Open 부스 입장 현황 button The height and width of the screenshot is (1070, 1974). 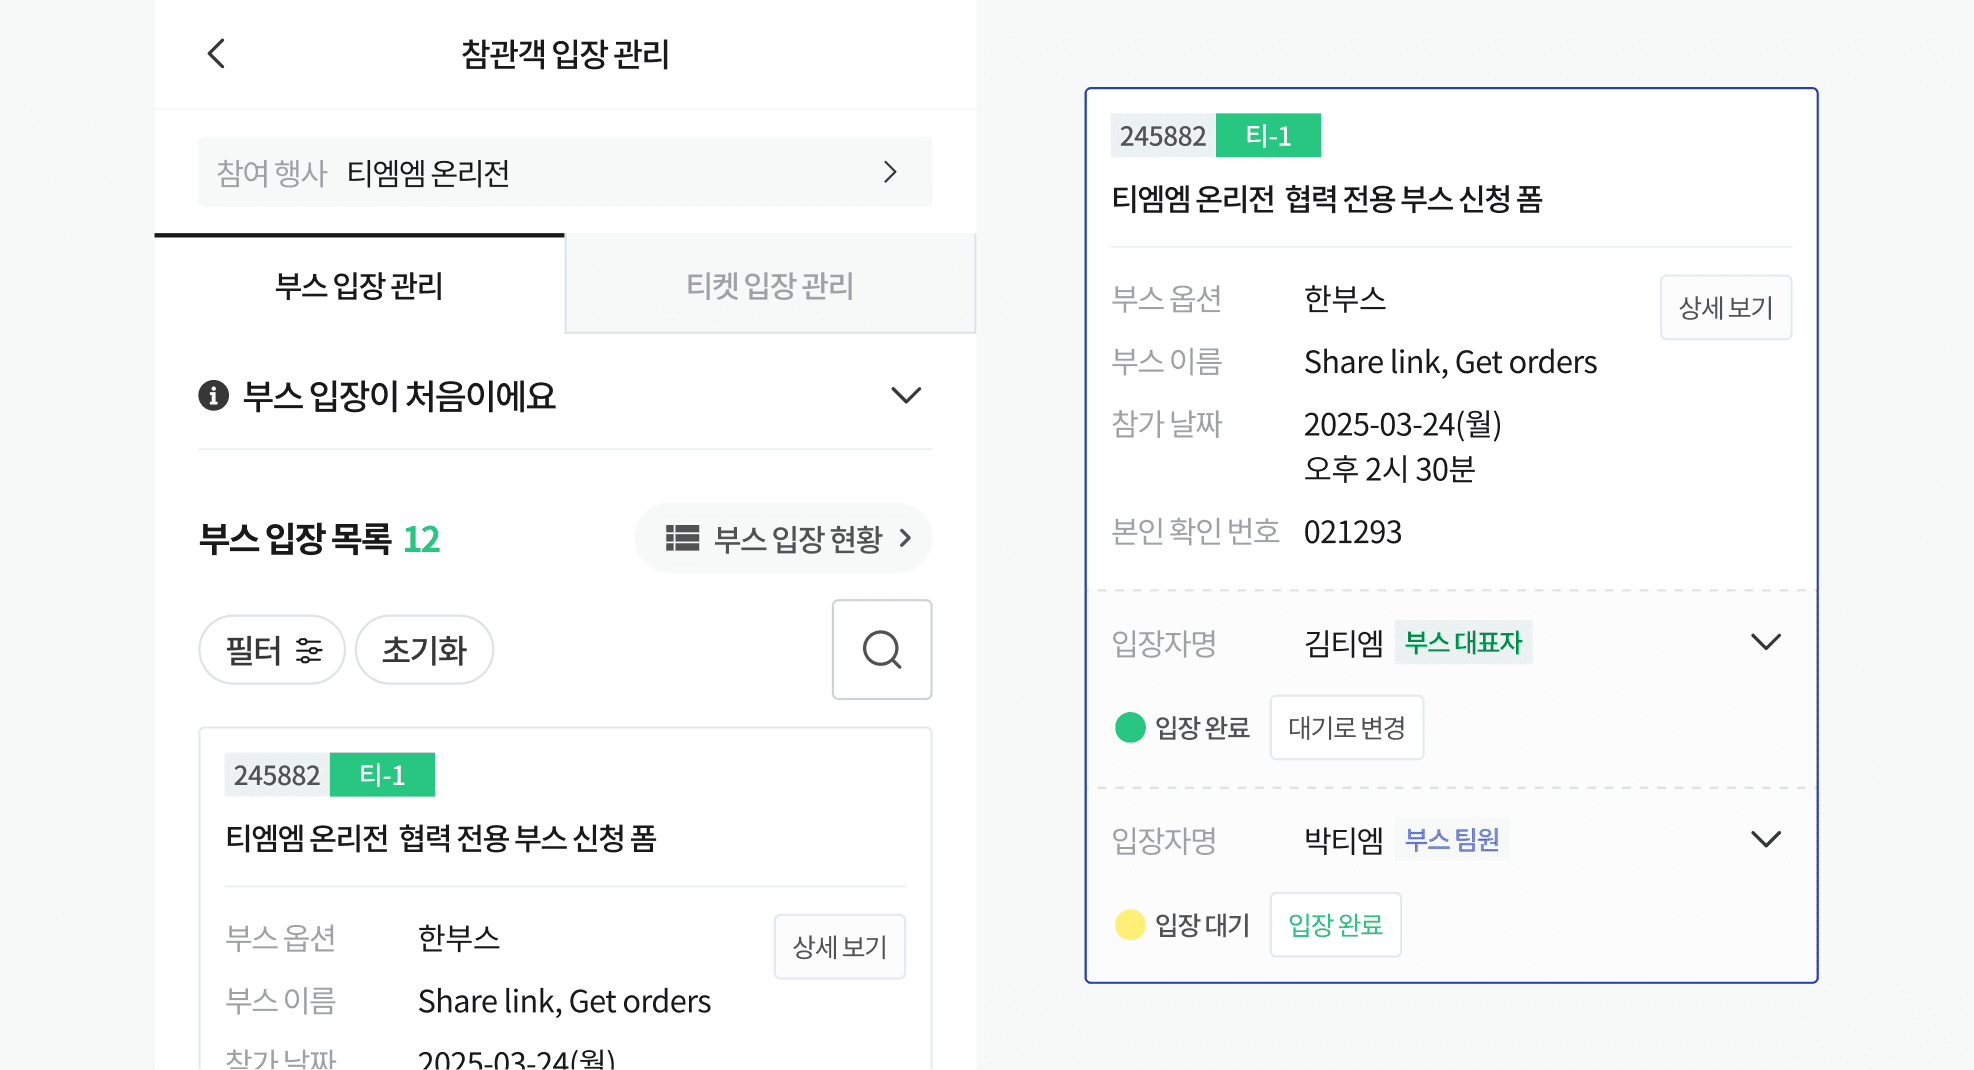coord(783,538)
